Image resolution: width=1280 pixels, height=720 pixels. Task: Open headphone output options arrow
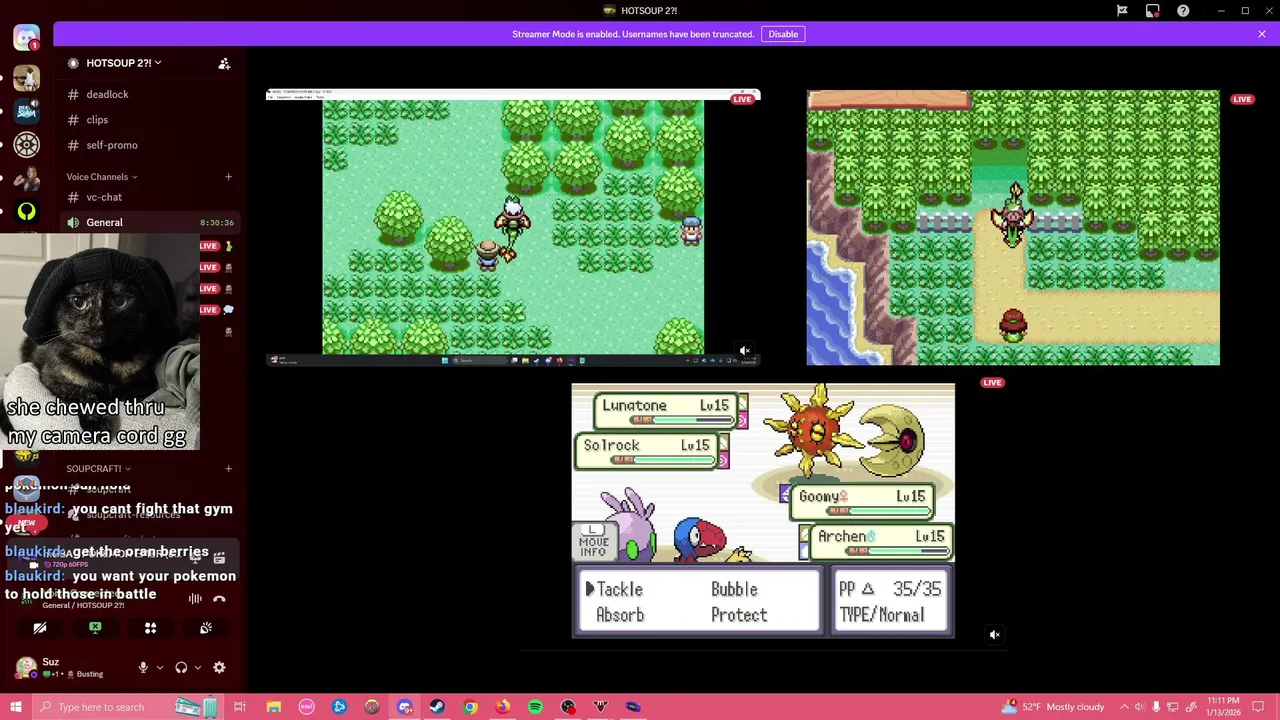197,667
